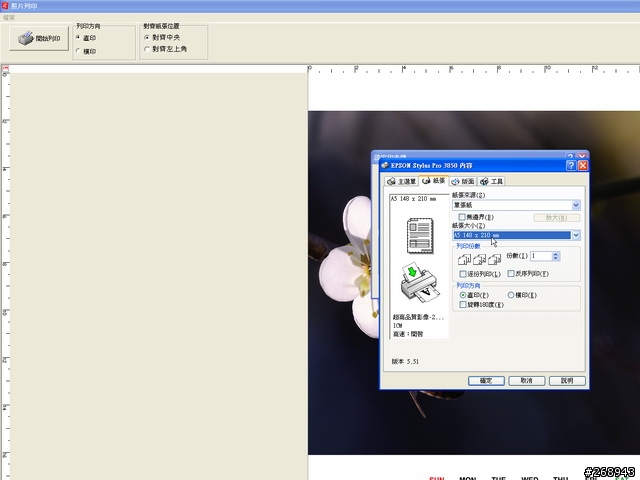Switch to the Paper (紙張) tab
The image size is (640, 480).
[x=433, y=180]
